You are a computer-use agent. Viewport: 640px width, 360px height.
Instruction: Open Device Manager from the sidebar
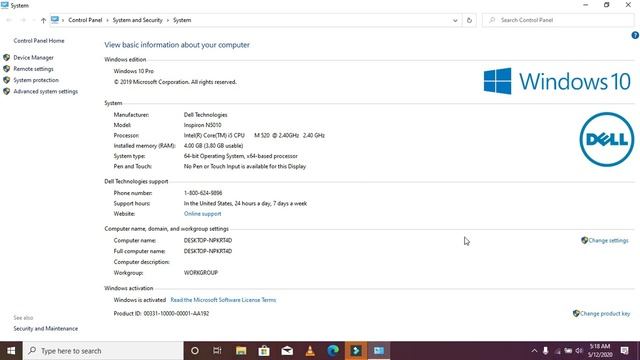click(x=33, y=58)
